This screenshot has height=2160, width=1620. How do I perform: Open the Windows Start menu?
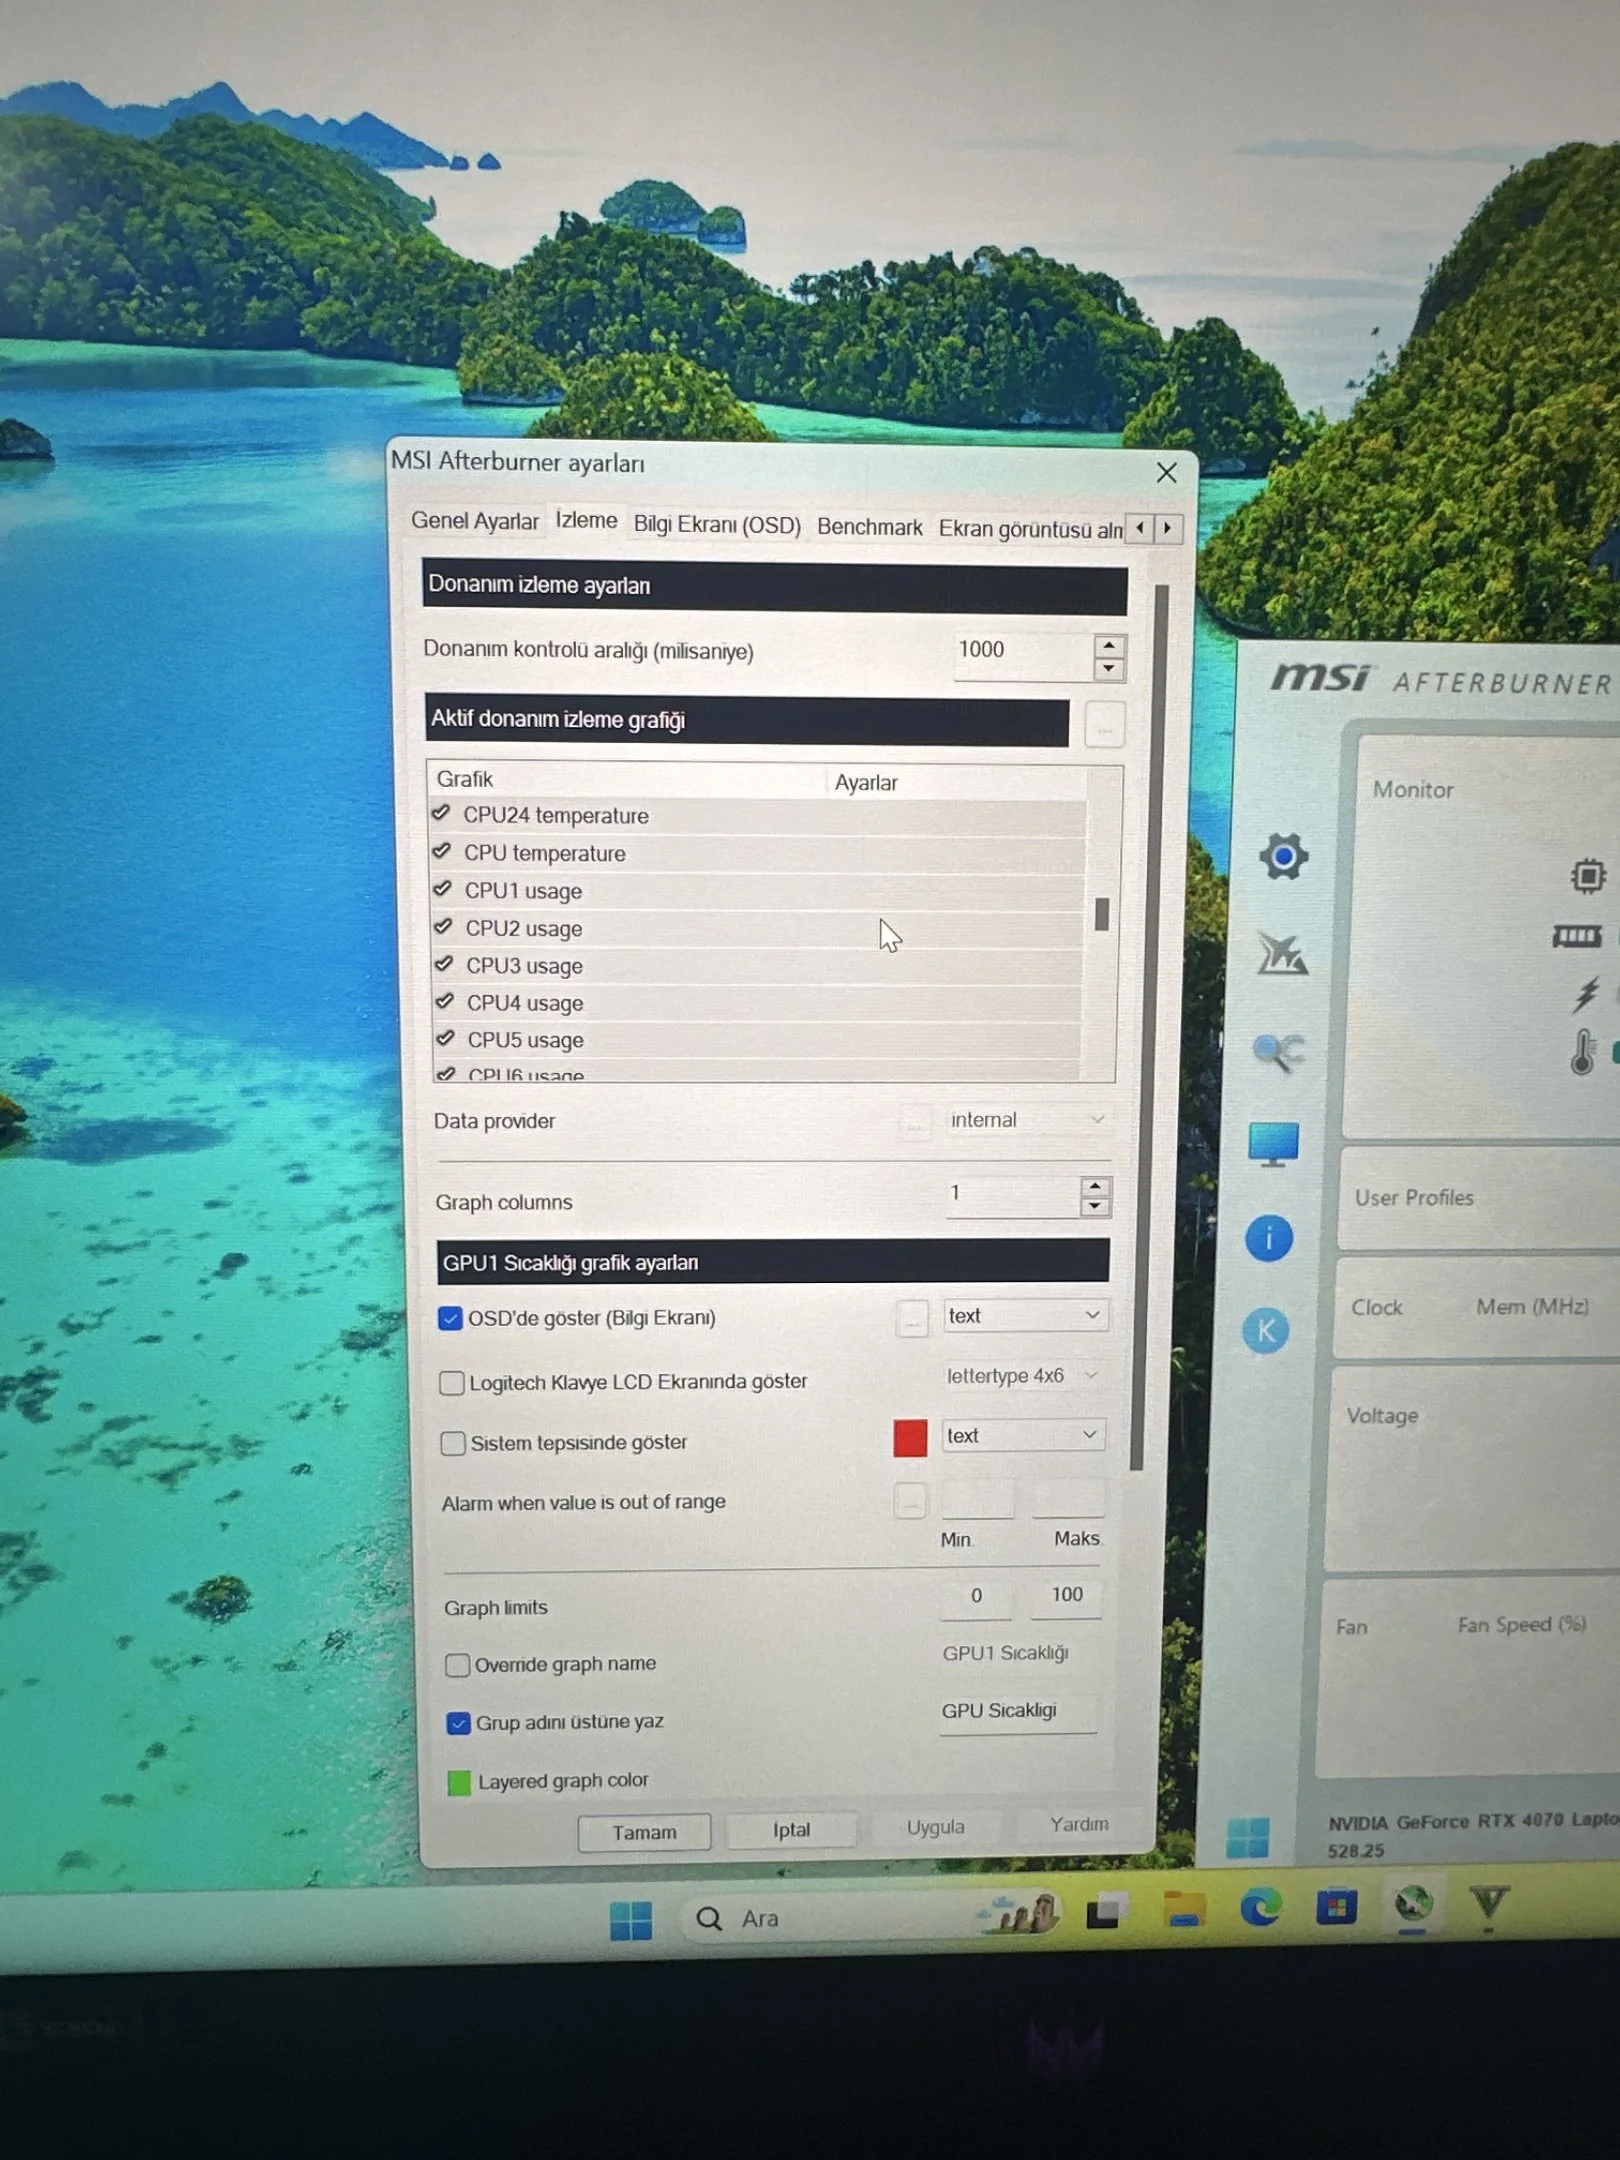(631, 1920)
